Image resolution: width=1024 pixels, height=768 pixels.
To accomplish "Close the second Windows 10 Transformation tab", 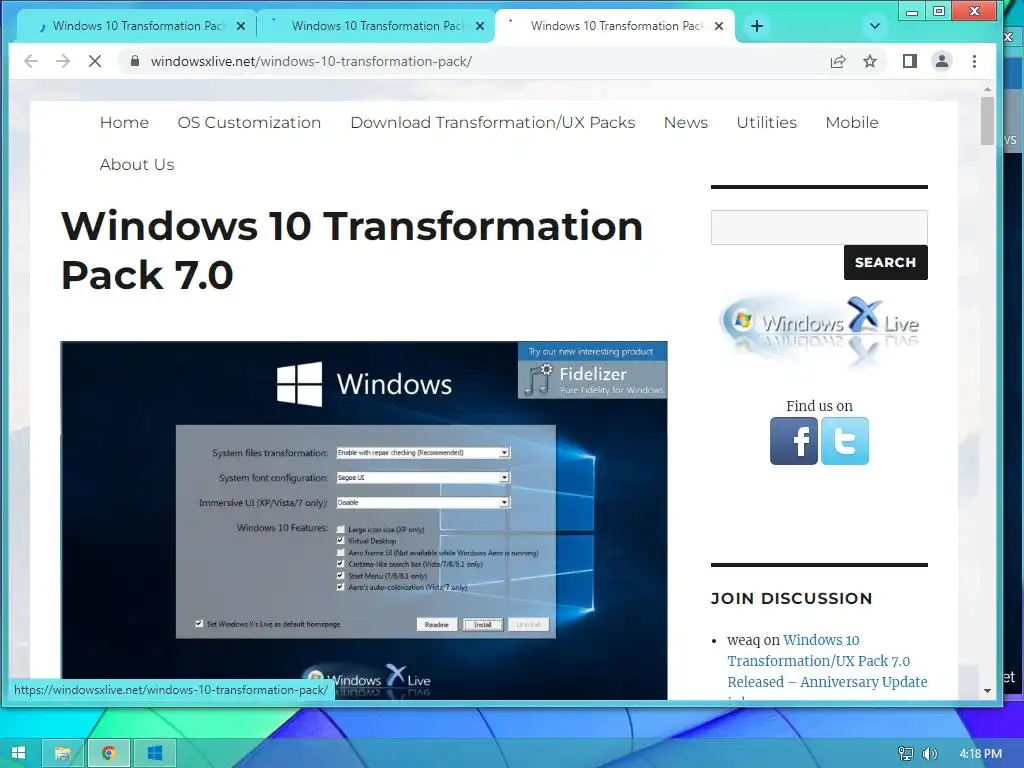I will coord(480,26).
